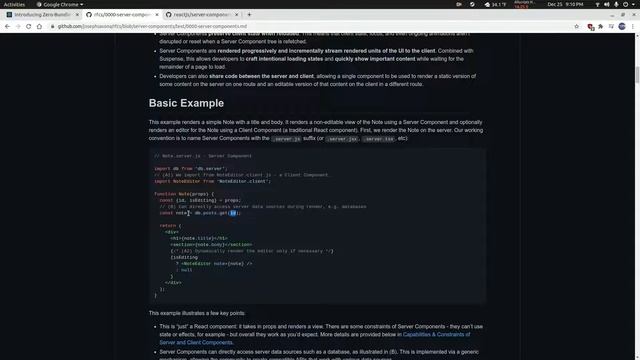Click inside the Note.server.js code block
The width and height of the screenshot is (640, 360).
[x=317, y=226]
